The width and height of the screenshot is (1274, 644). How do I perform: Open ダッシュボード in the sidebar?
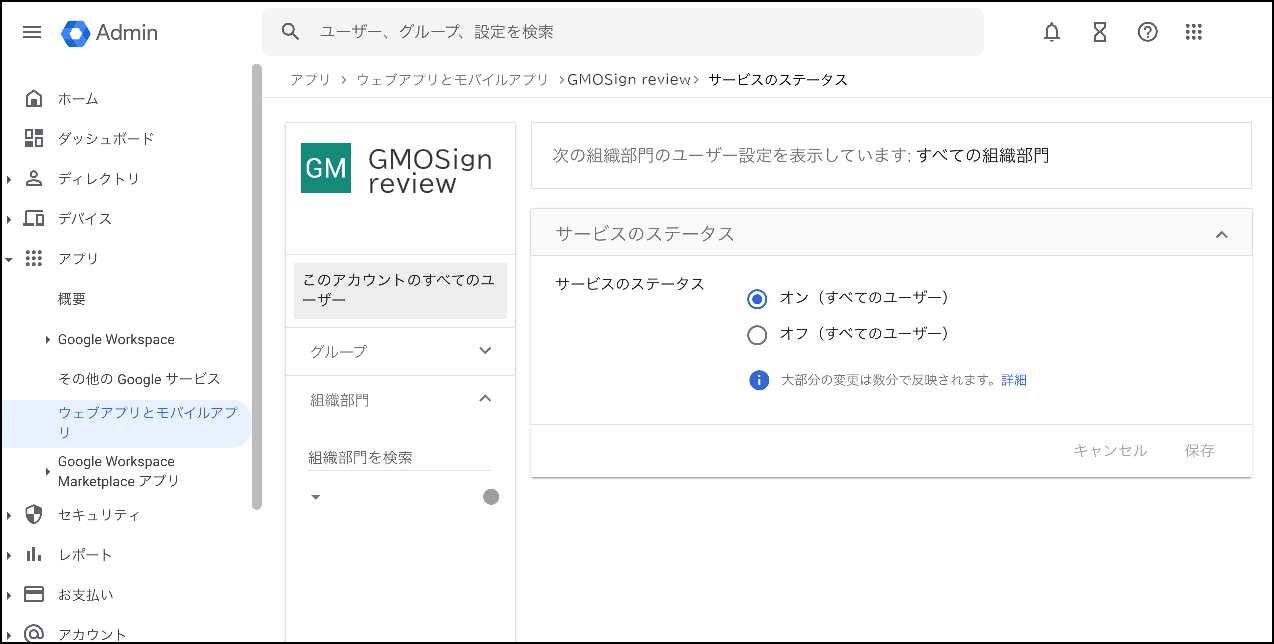point(105,139)
